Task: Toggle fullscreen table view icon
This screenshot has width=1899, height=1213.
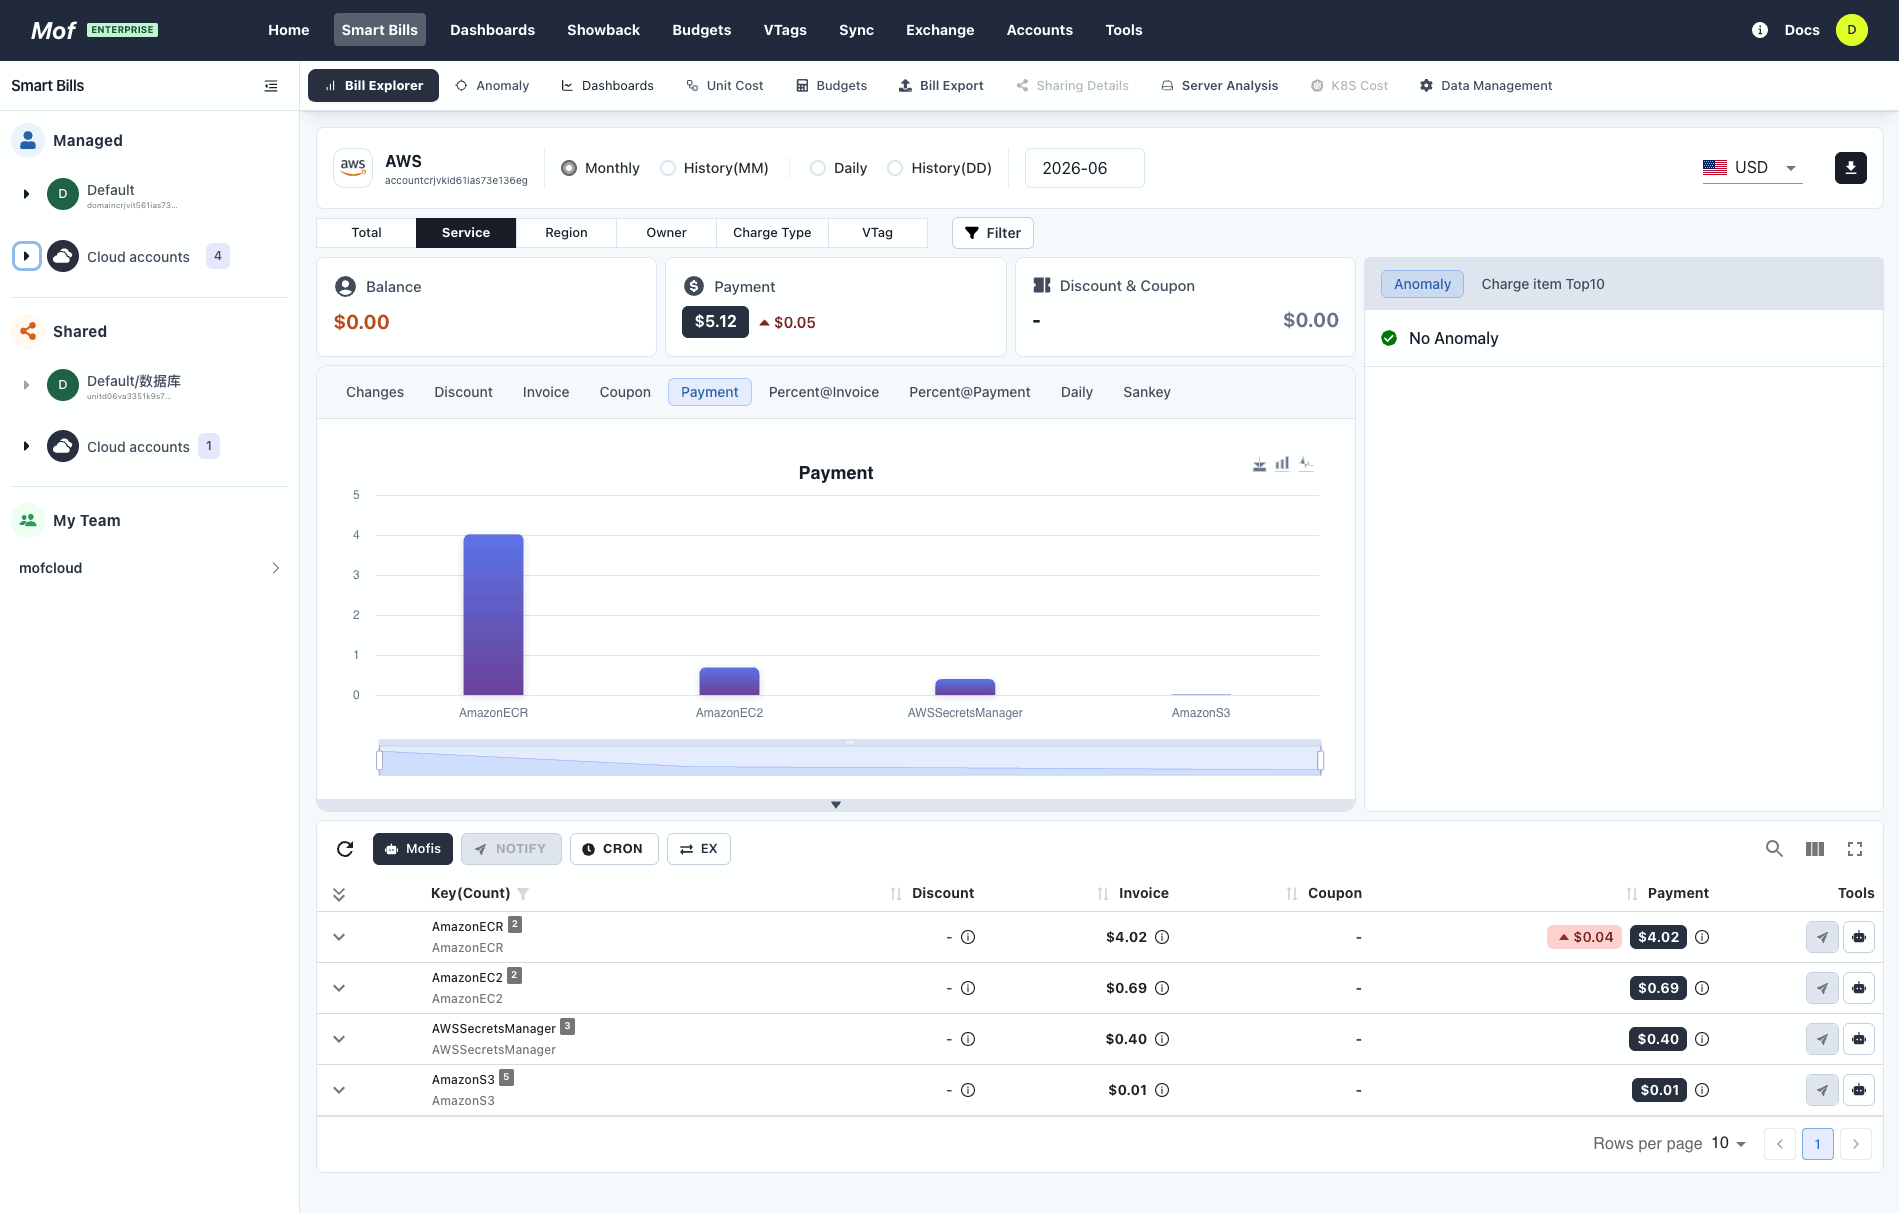Action: pos(1855,849)
